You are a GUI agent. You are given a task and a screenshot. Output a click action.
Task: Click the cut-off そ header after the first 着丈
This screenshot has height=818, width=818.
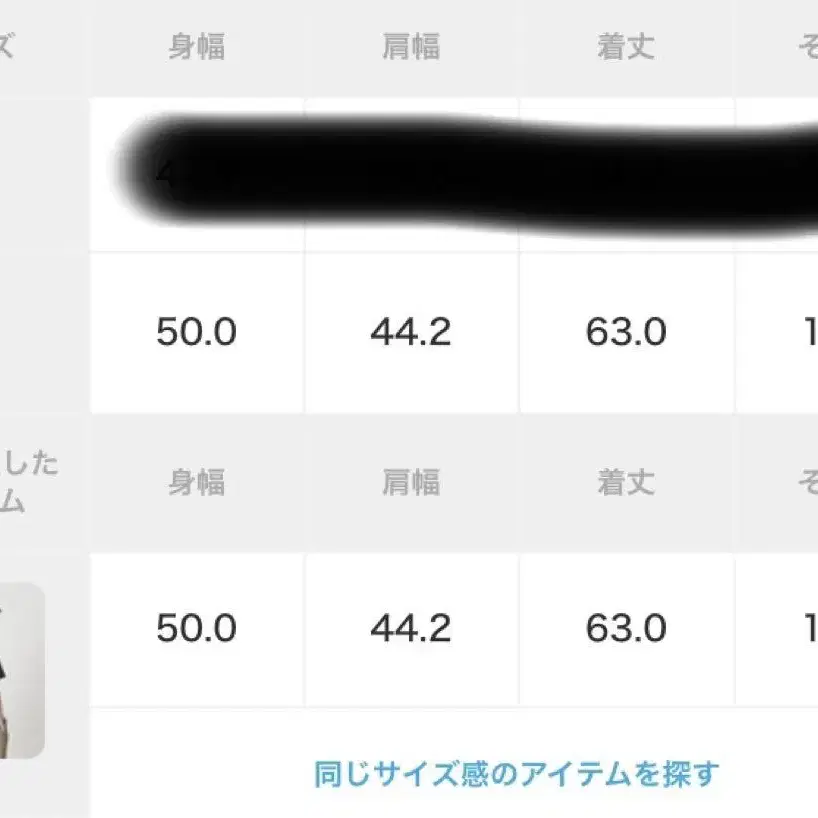(x=807, y=48)
